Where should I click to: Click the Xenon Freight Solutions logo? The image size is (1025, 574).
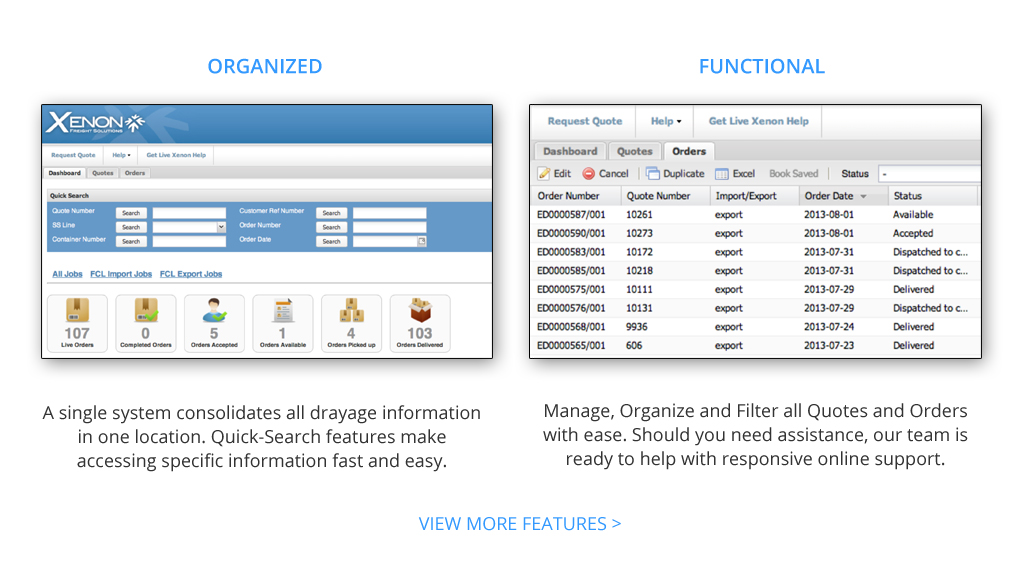pyautogui.click(x=95, y=122)
